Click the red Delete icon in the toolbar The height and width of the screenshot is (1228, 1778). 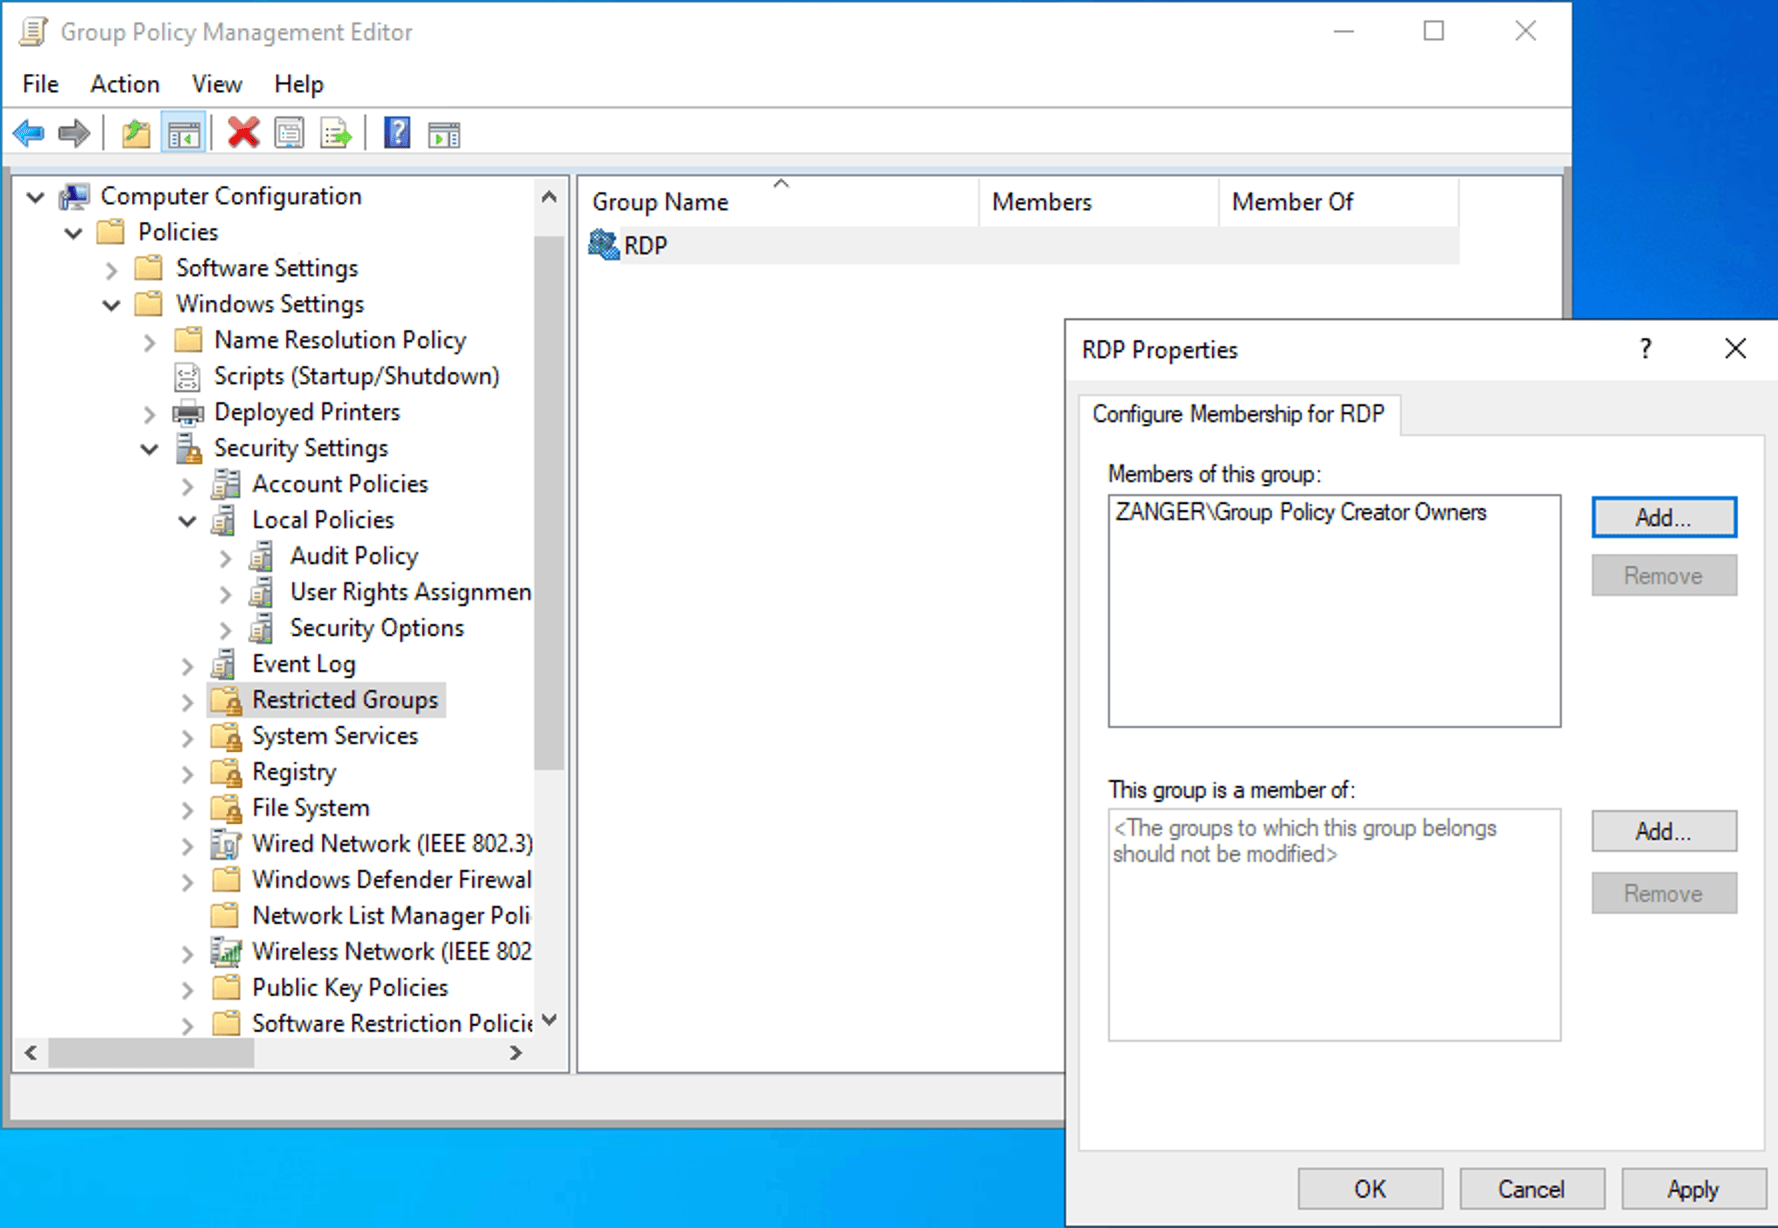coord(243,133)
